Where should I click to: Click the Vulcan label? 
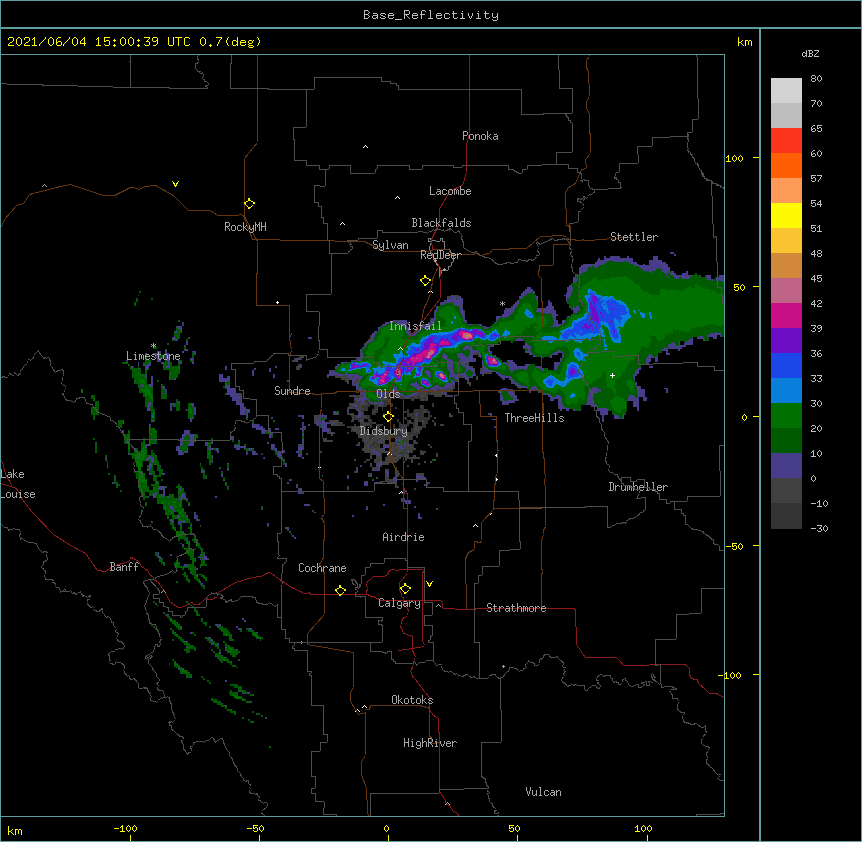(543, 792)
